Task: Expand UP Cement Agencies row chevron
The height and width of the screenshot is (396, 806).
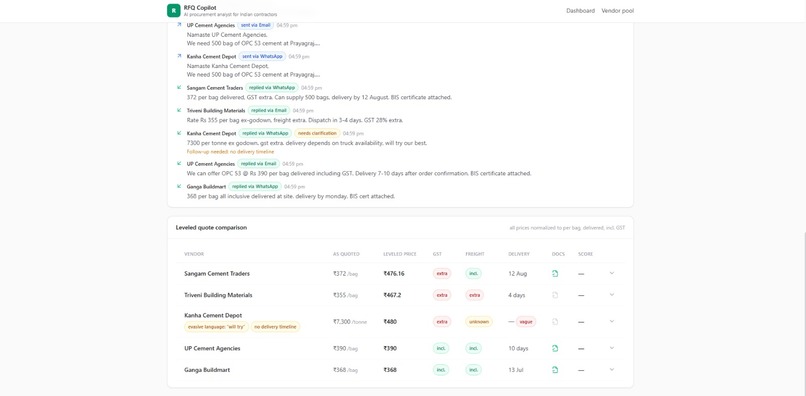Action: tap(612, 348)
